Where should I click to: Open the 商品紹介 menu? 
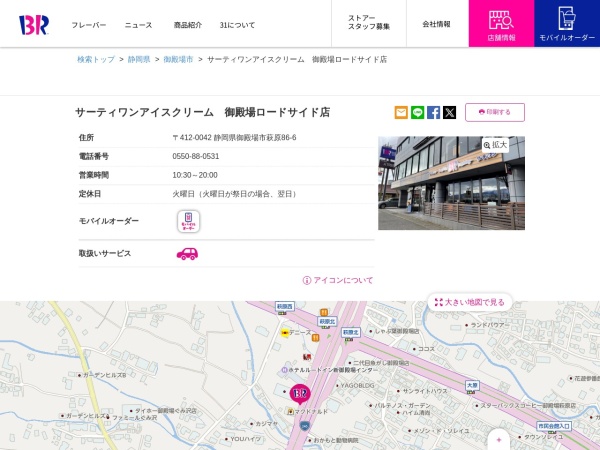click(188, 25)
